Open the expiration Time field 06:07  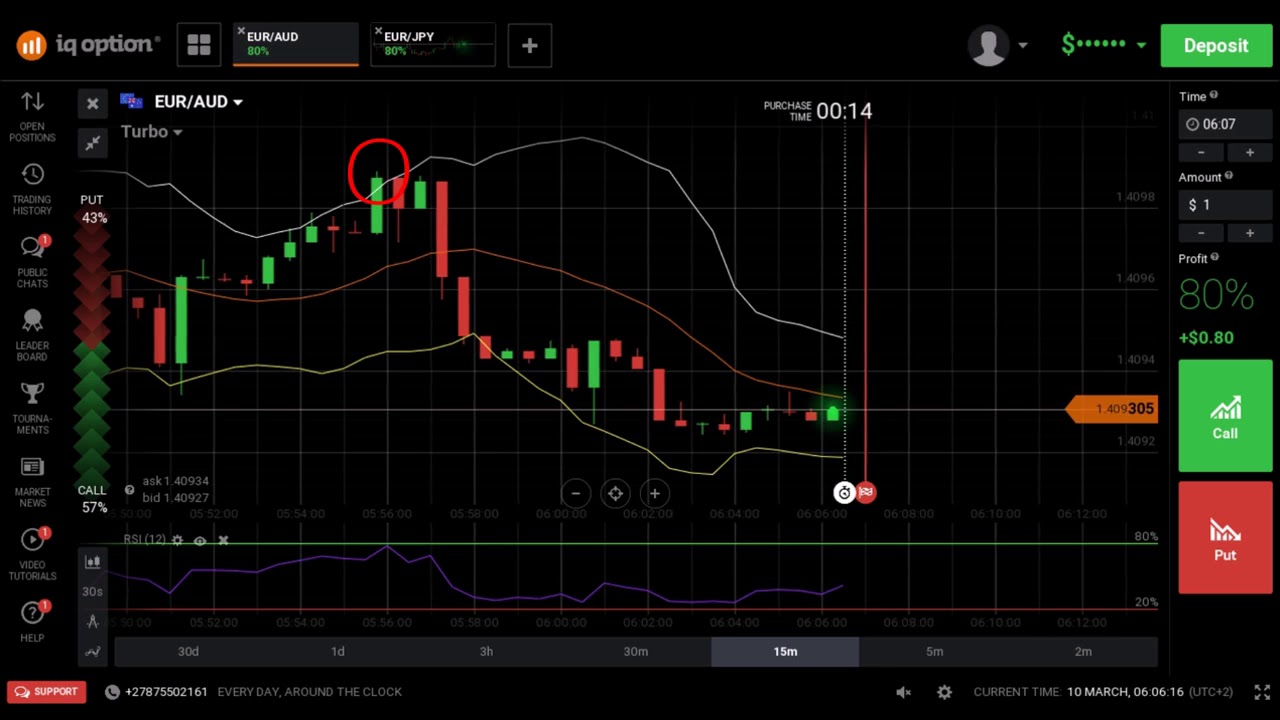tap(1225, 124)
